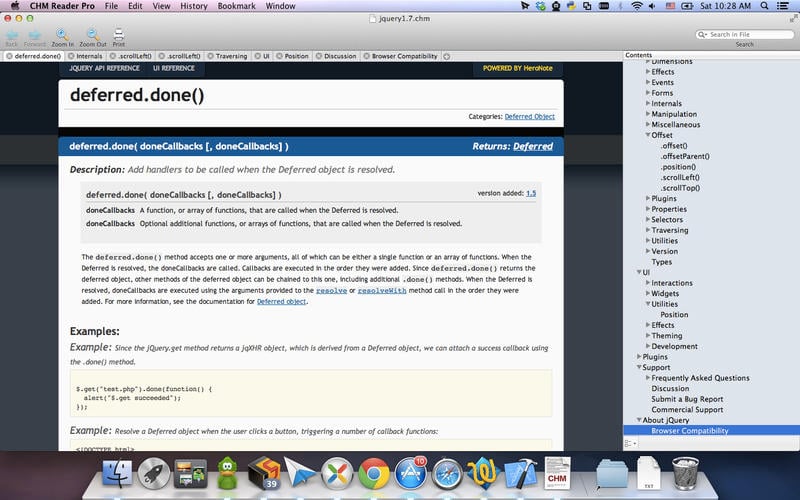Open Launchpad rocket icon in the Dock

(154, 473)
